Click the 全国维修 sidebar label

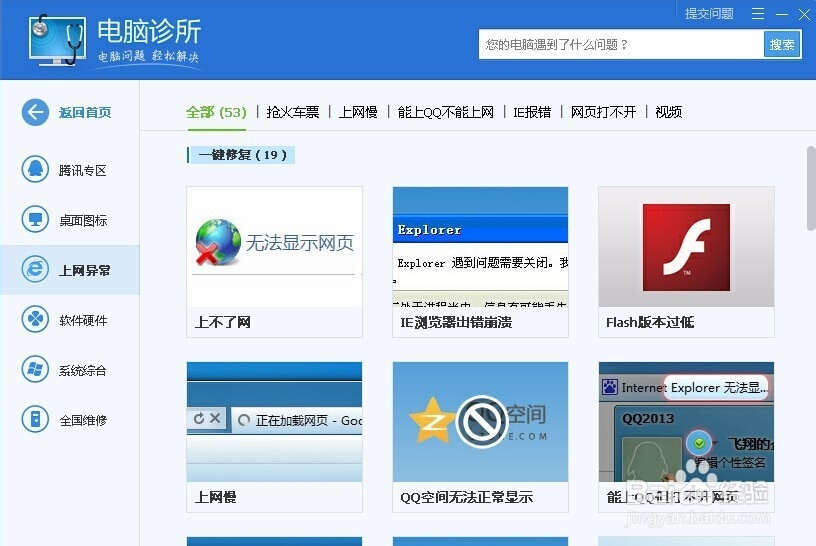click(x=83, y=420)
